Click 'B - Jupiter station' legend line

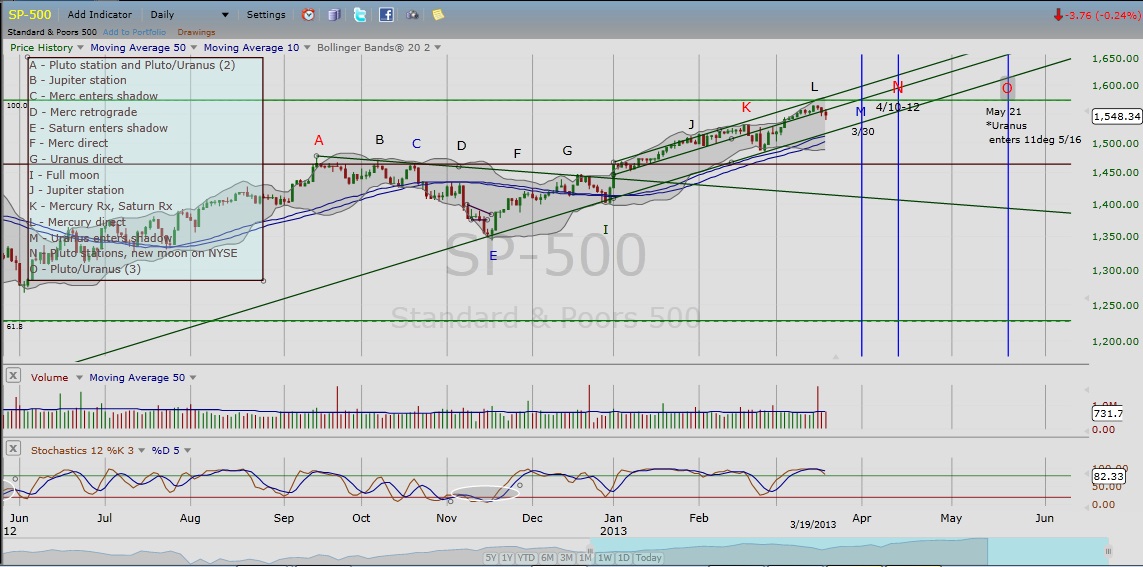[78, 80]
